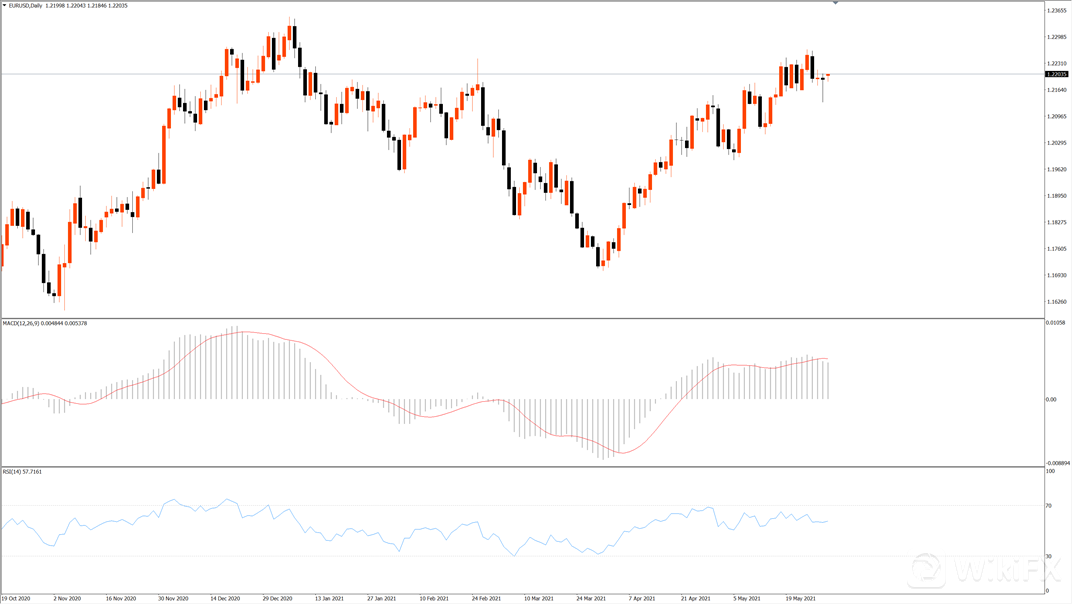Click the current price label 1.22035
Image resolution: width=1072 pixels, height=604 pixels.
click(1056, 74)
